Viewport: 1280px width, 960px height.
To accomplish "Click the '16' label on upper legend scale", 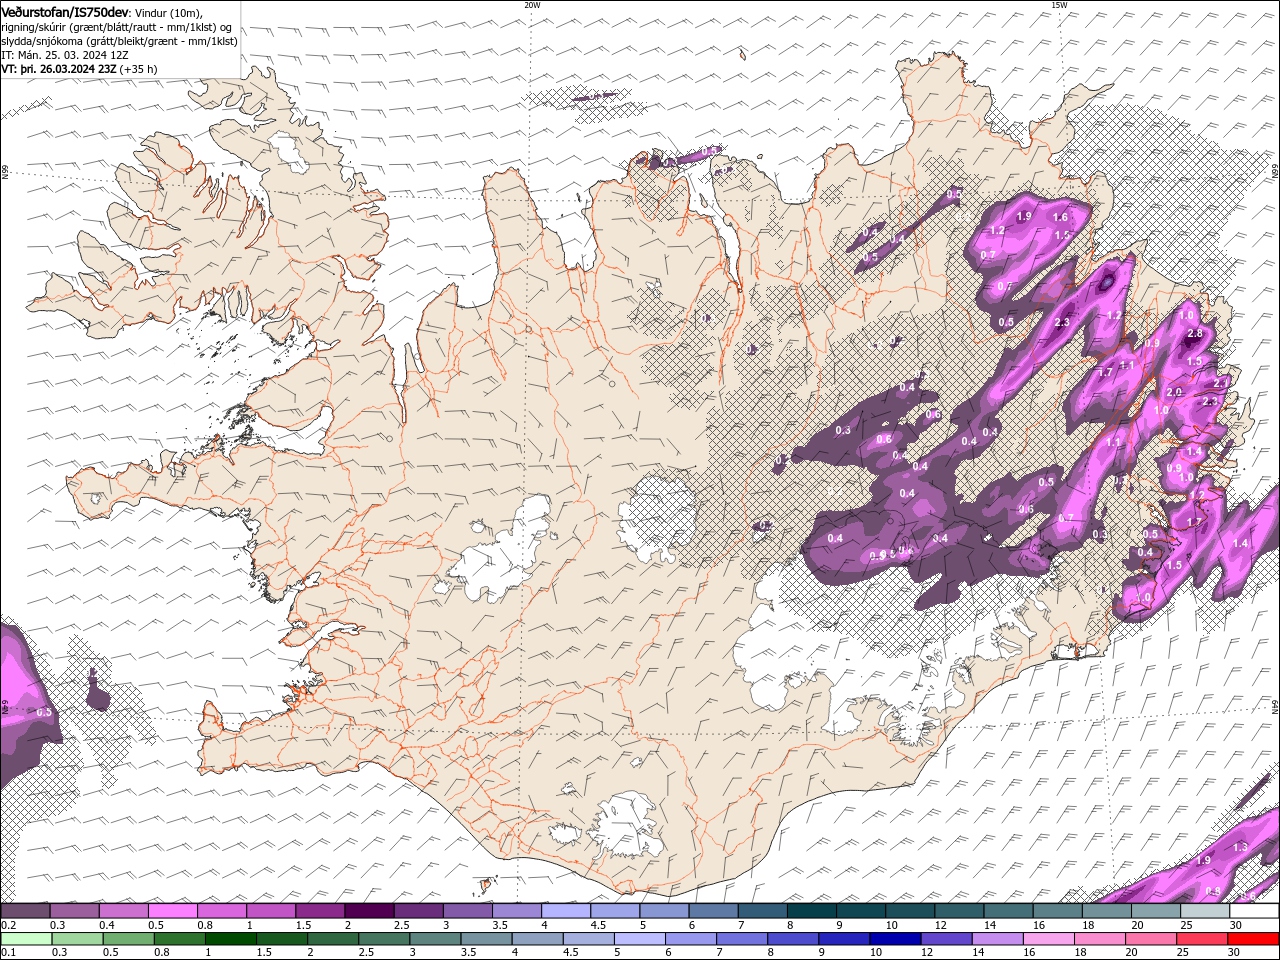I will pyautogui.click(x=1039, y=925).
